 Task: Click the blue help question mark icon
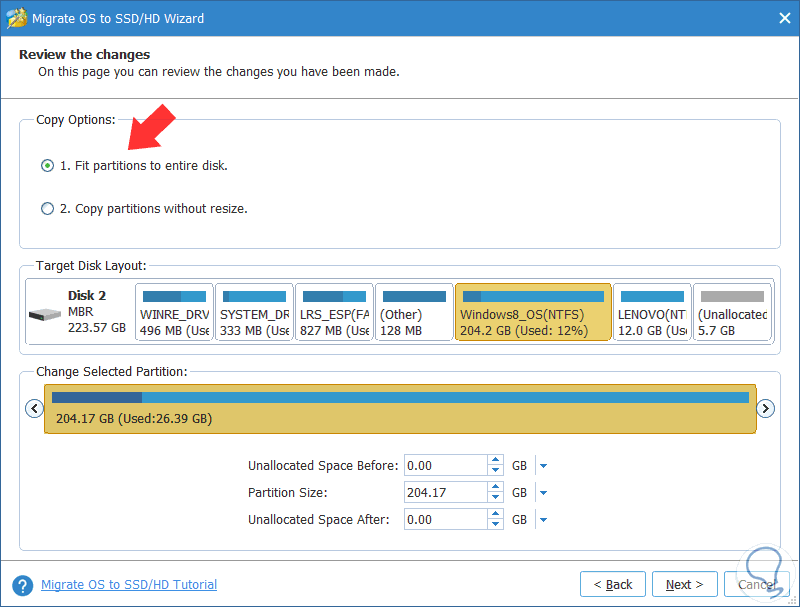[22, 586]
